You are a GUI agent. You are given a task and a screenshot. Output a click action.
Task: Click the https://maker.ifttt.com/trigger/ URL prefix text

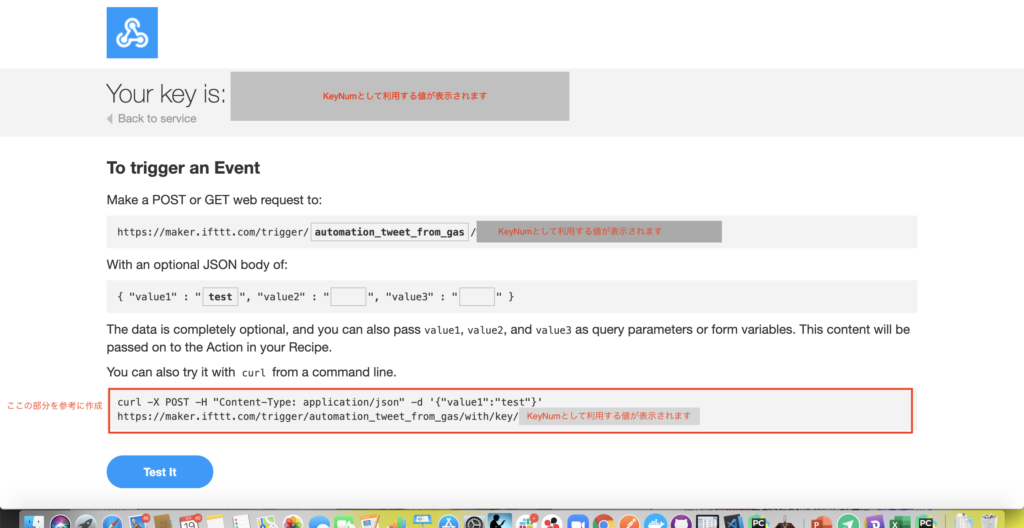click(213, 231)
